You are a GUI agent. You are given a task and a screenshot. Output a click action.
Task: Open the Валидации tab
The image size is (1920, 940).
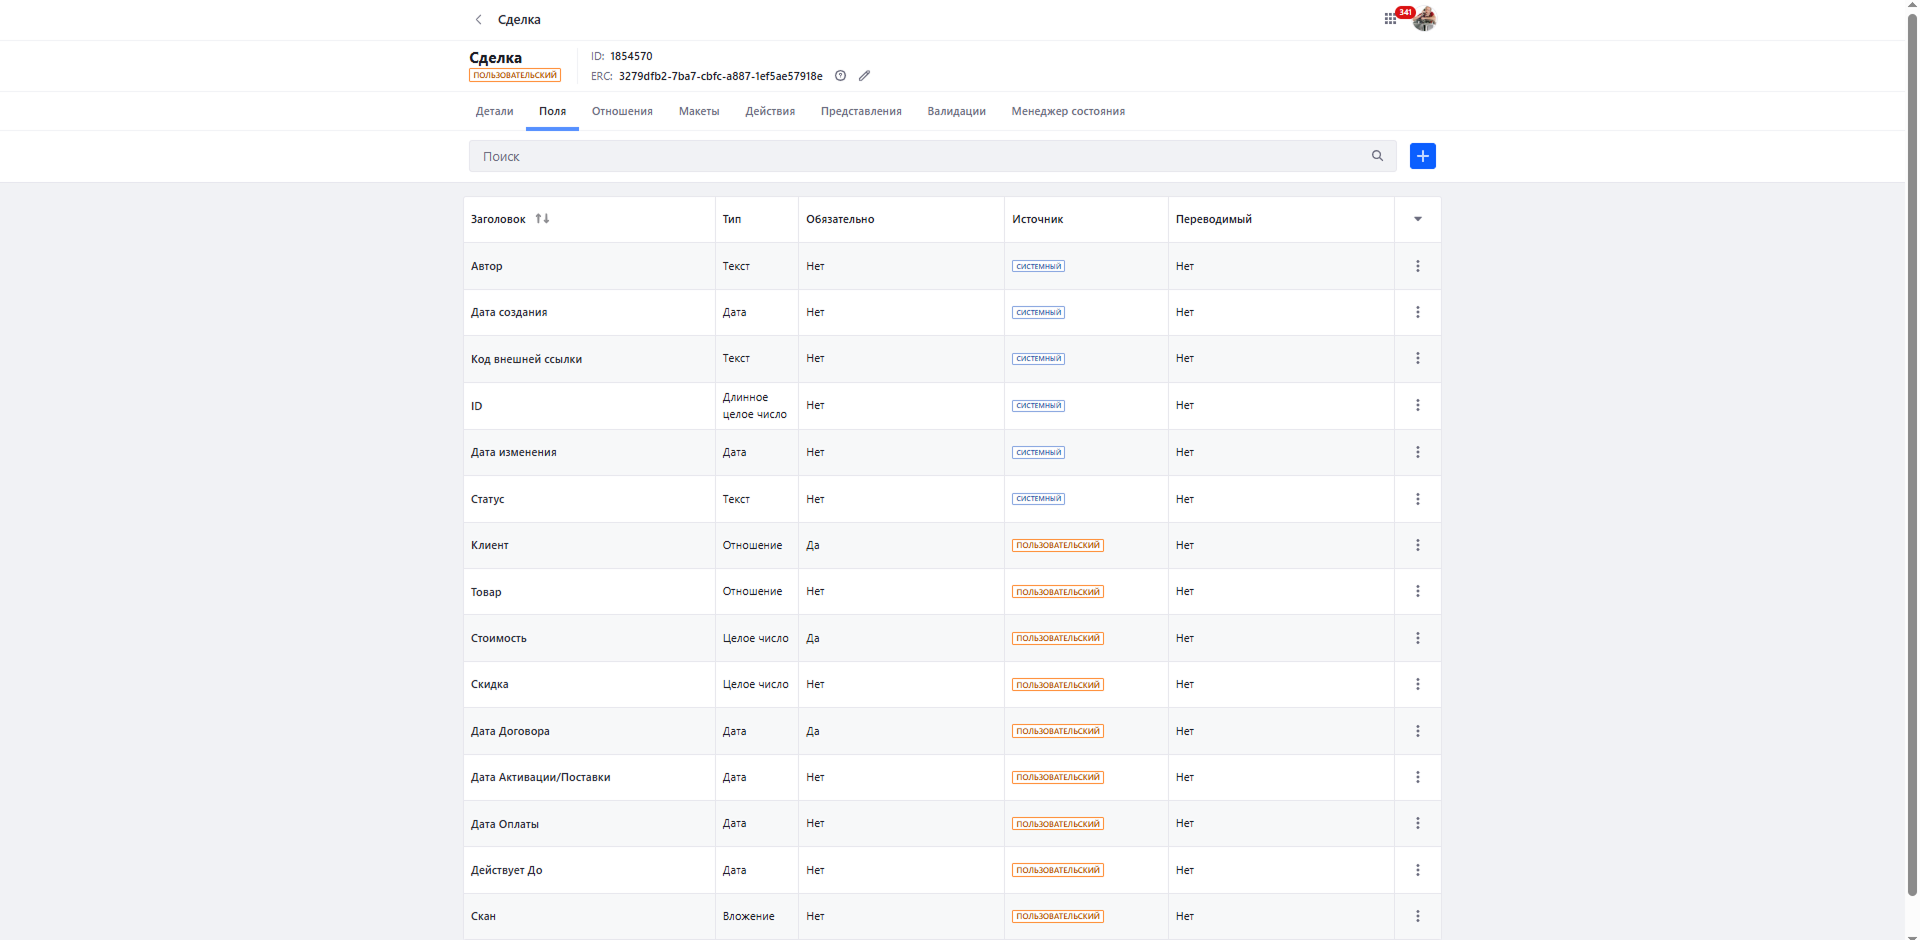click(956, 111)
